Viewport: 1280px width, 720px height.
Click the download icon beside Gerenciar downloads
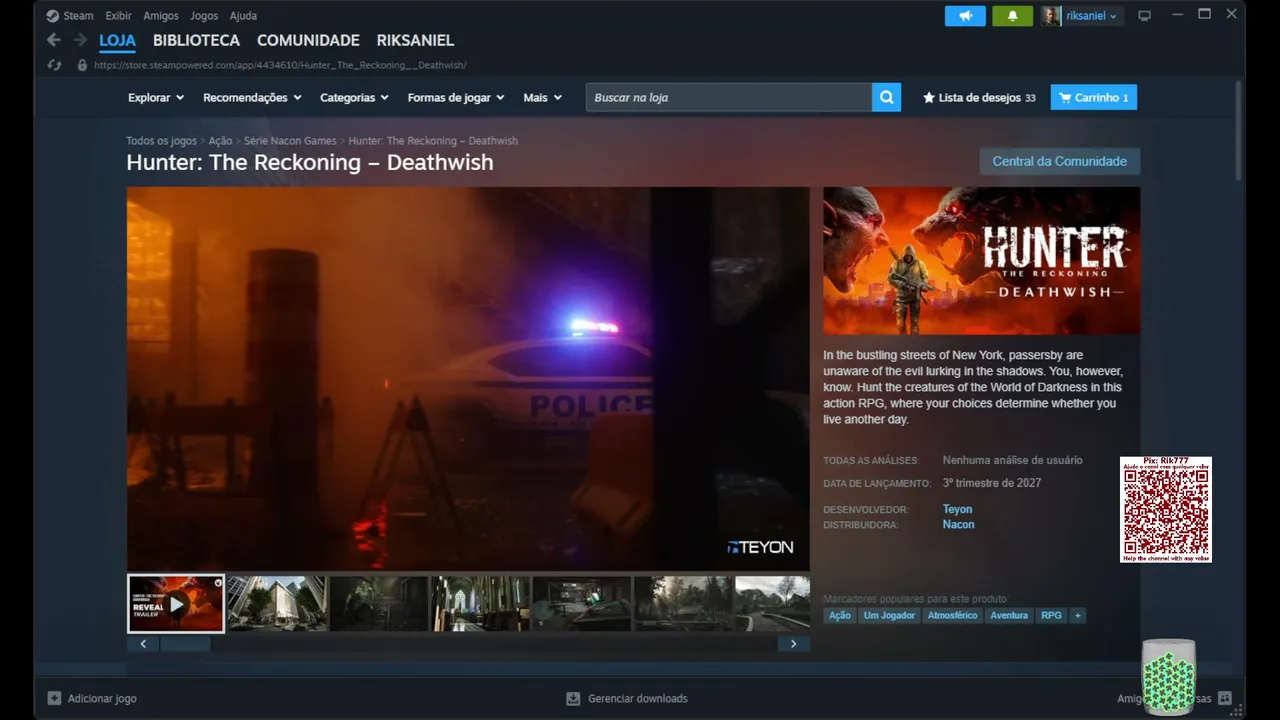click(x=573, y=698)
